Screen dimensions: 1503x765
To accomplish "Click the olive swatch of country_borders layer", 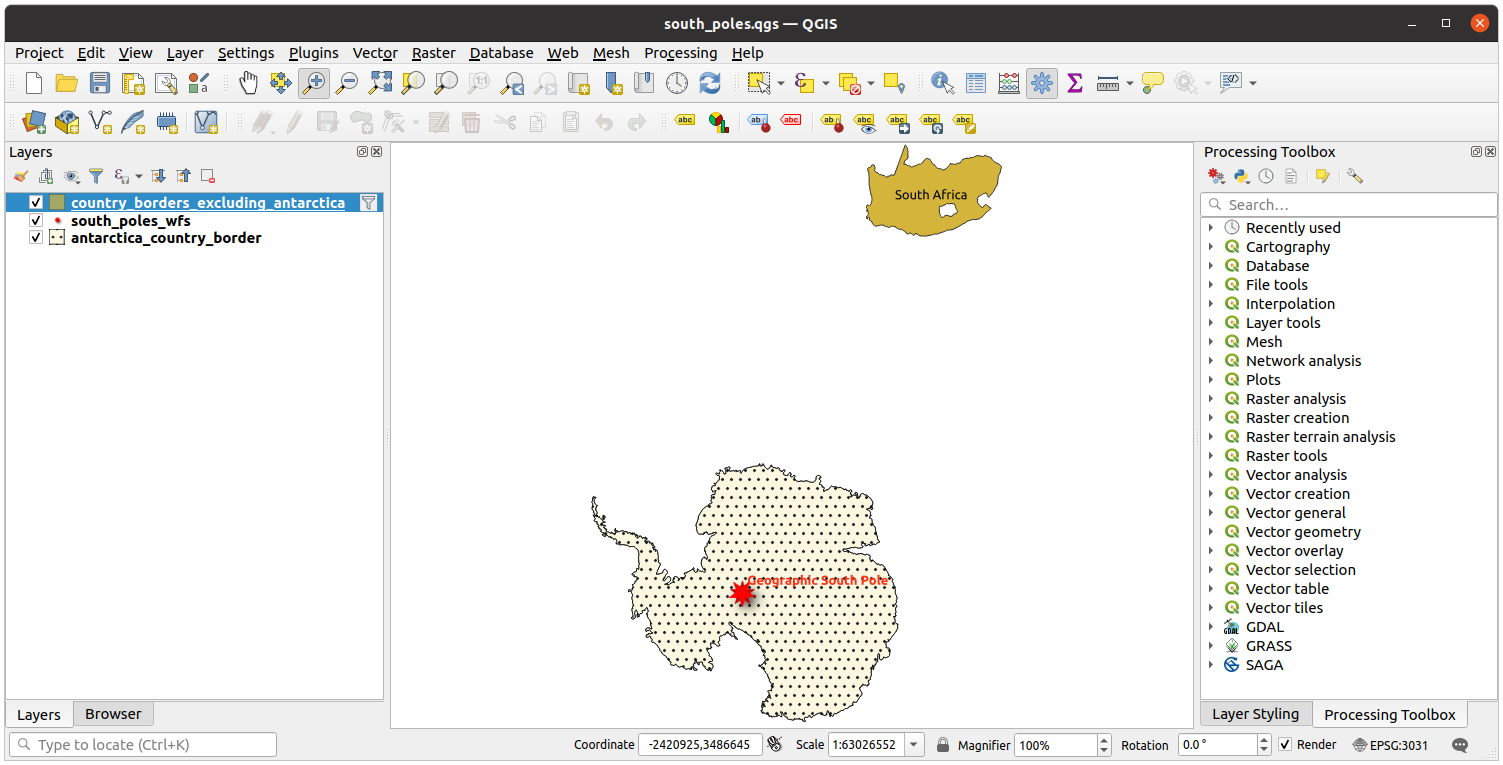I will (x=57, y=203).
